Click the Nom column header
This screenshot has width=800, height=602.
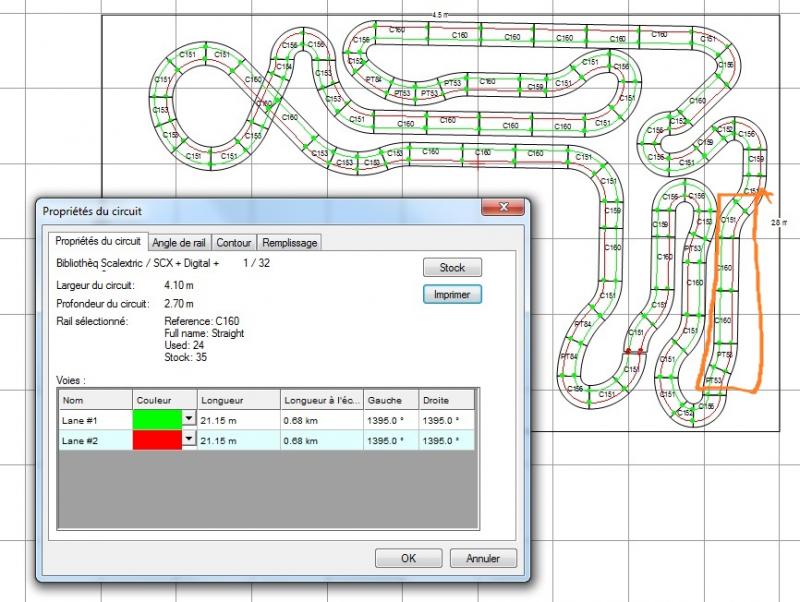click(x=95, y=398)
